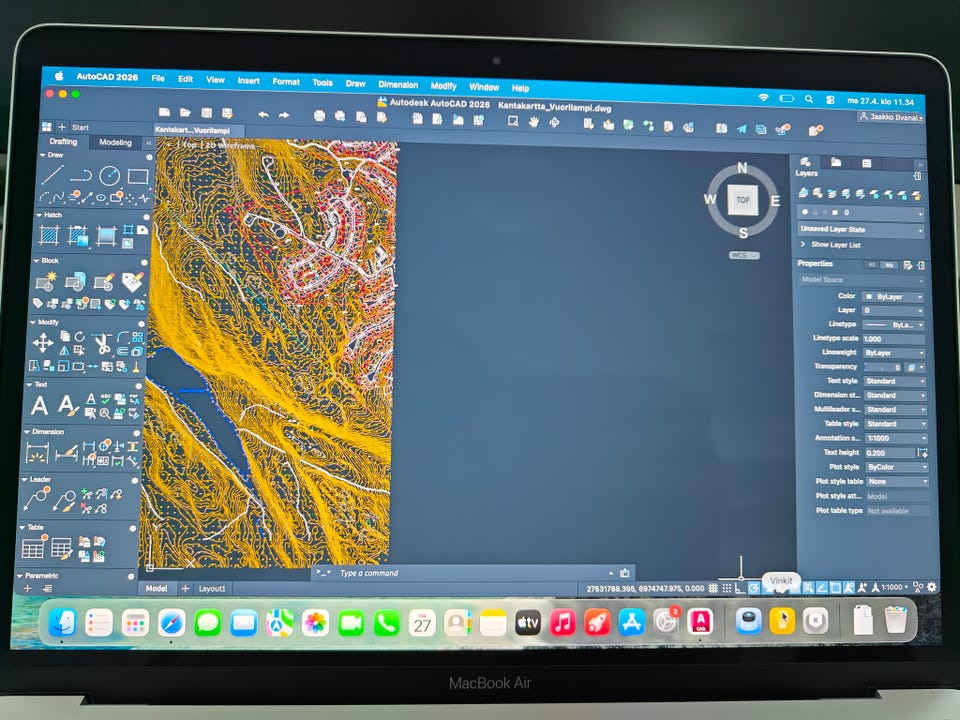Image resolution: width=960 pixels, height=720 pixels.
Task: Collapse the Hatch panel section
Action: (x=39, y=215)
